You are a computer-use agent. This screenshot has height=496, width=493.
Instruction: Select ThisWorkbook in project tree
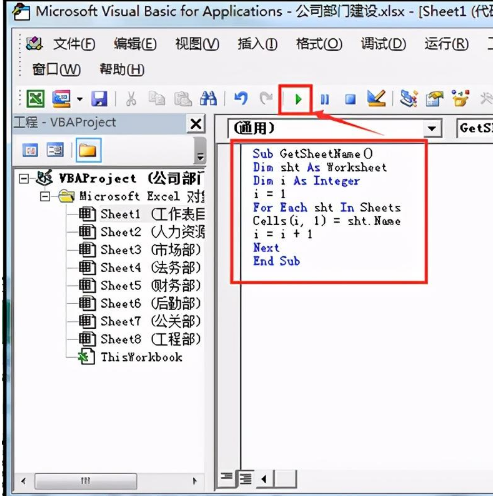(130, 357)
